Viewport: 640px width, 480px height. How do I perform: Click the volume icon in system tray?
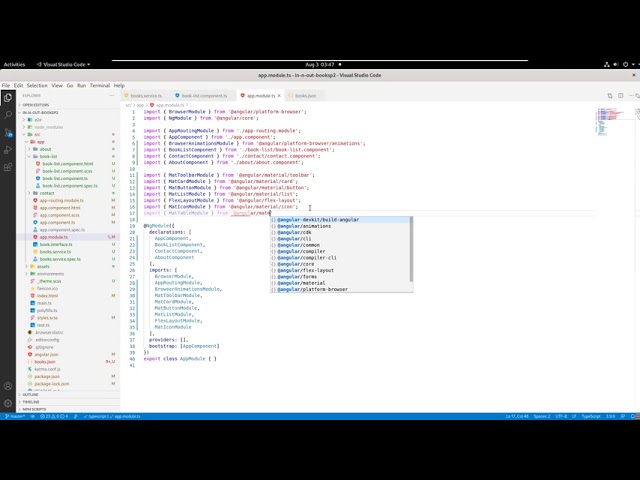click(616, 64)
